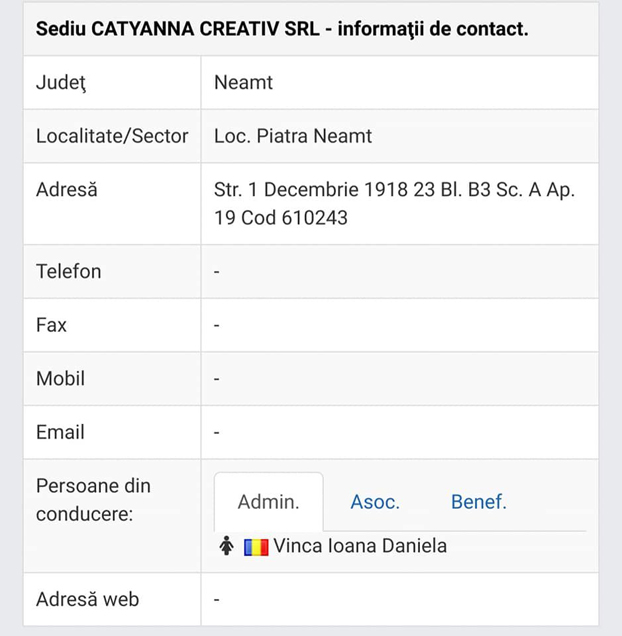Select the Benef. tab
622x636 pixels.
tap(479, 502)
